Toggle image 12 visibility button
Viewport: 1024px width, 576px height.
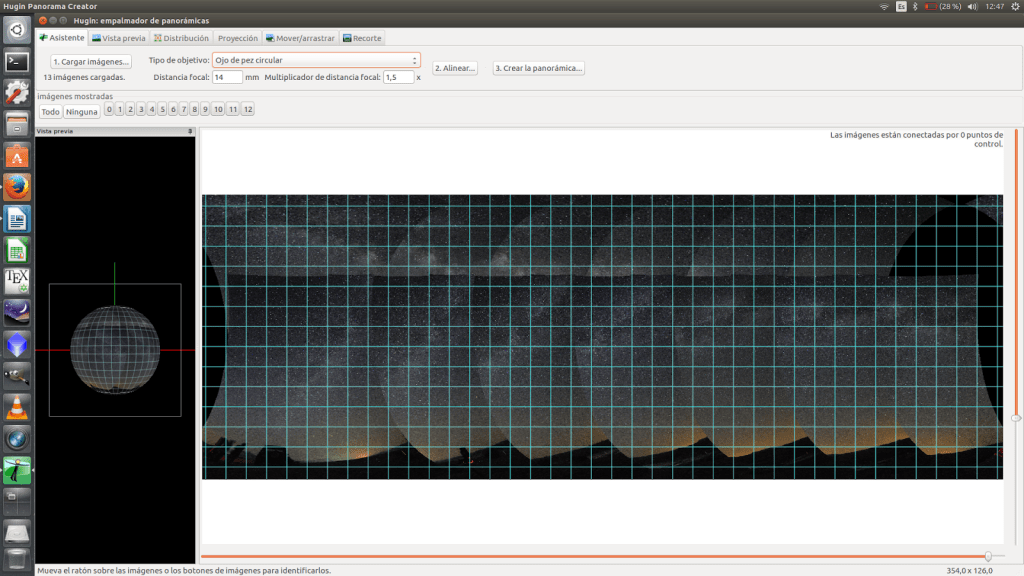248,110
